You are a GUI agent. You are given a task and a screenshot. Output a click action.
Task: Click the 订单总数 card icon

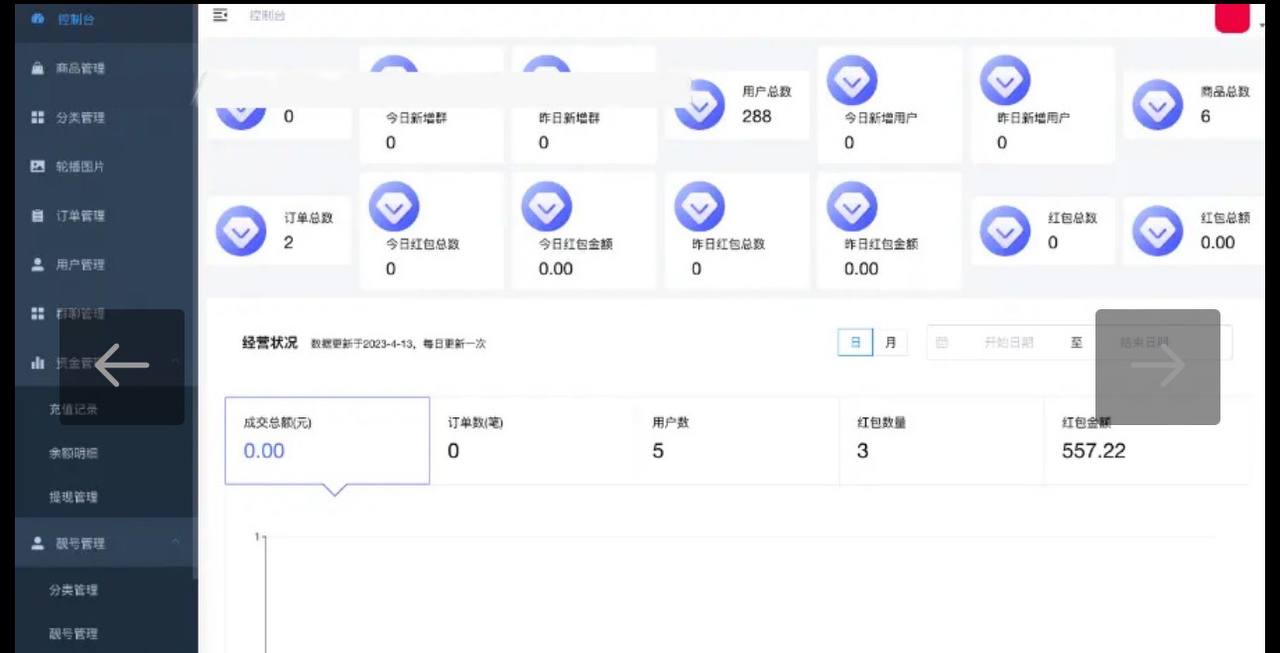(241, 231)
